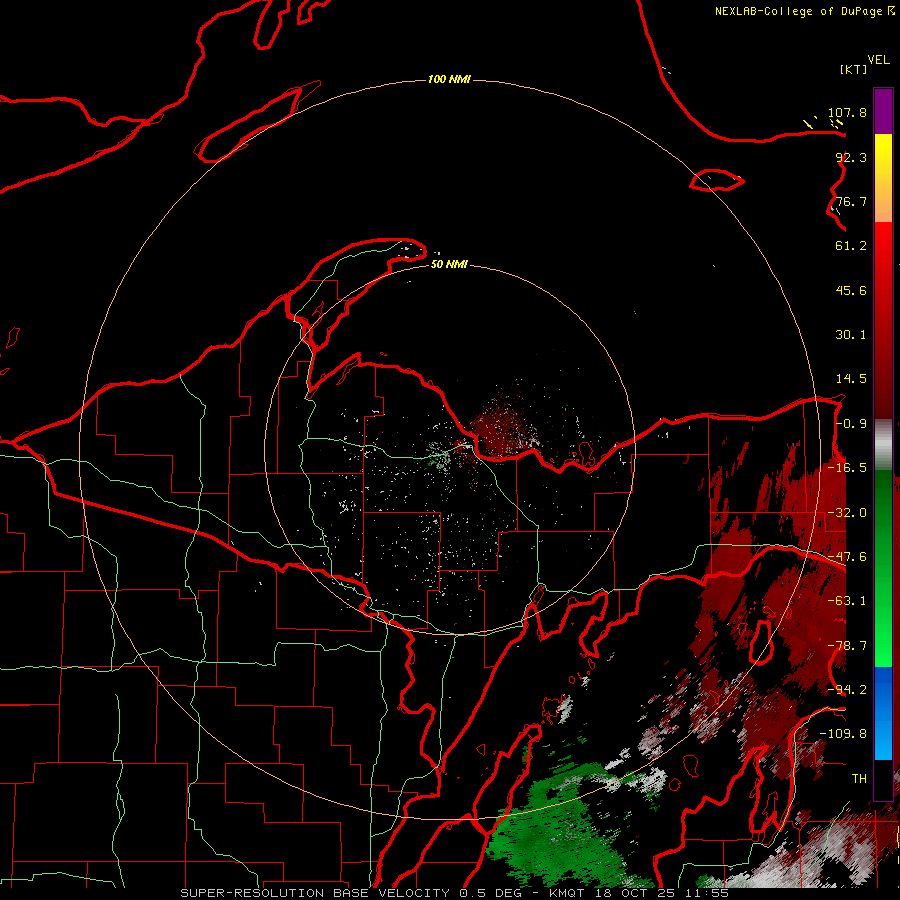Click the -47.6 legend value

[847, 557]
